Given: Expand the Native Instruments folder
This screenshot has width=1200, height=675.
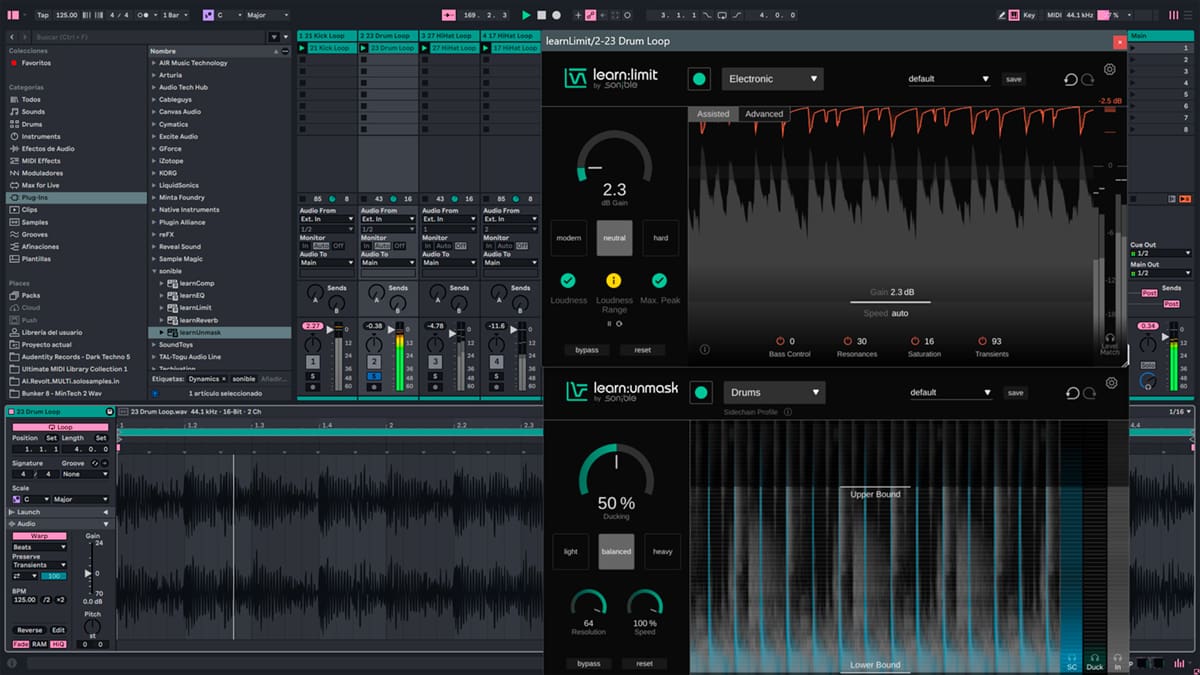Looking at the screenshot, I should click(x=154, y=210).
